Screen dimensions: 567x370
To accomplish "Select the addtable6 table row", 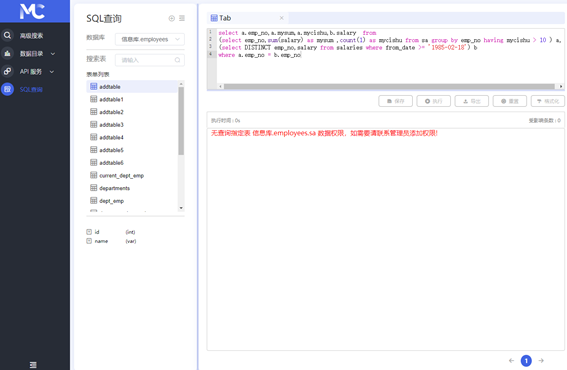I will point(132,162).
